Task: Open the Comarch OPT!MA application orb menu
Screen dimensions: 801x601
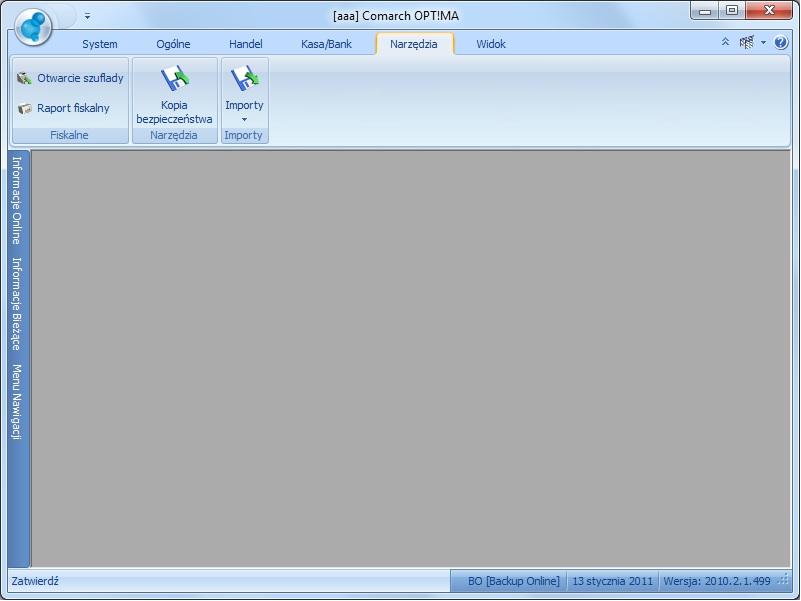Action: pos(33,26)
